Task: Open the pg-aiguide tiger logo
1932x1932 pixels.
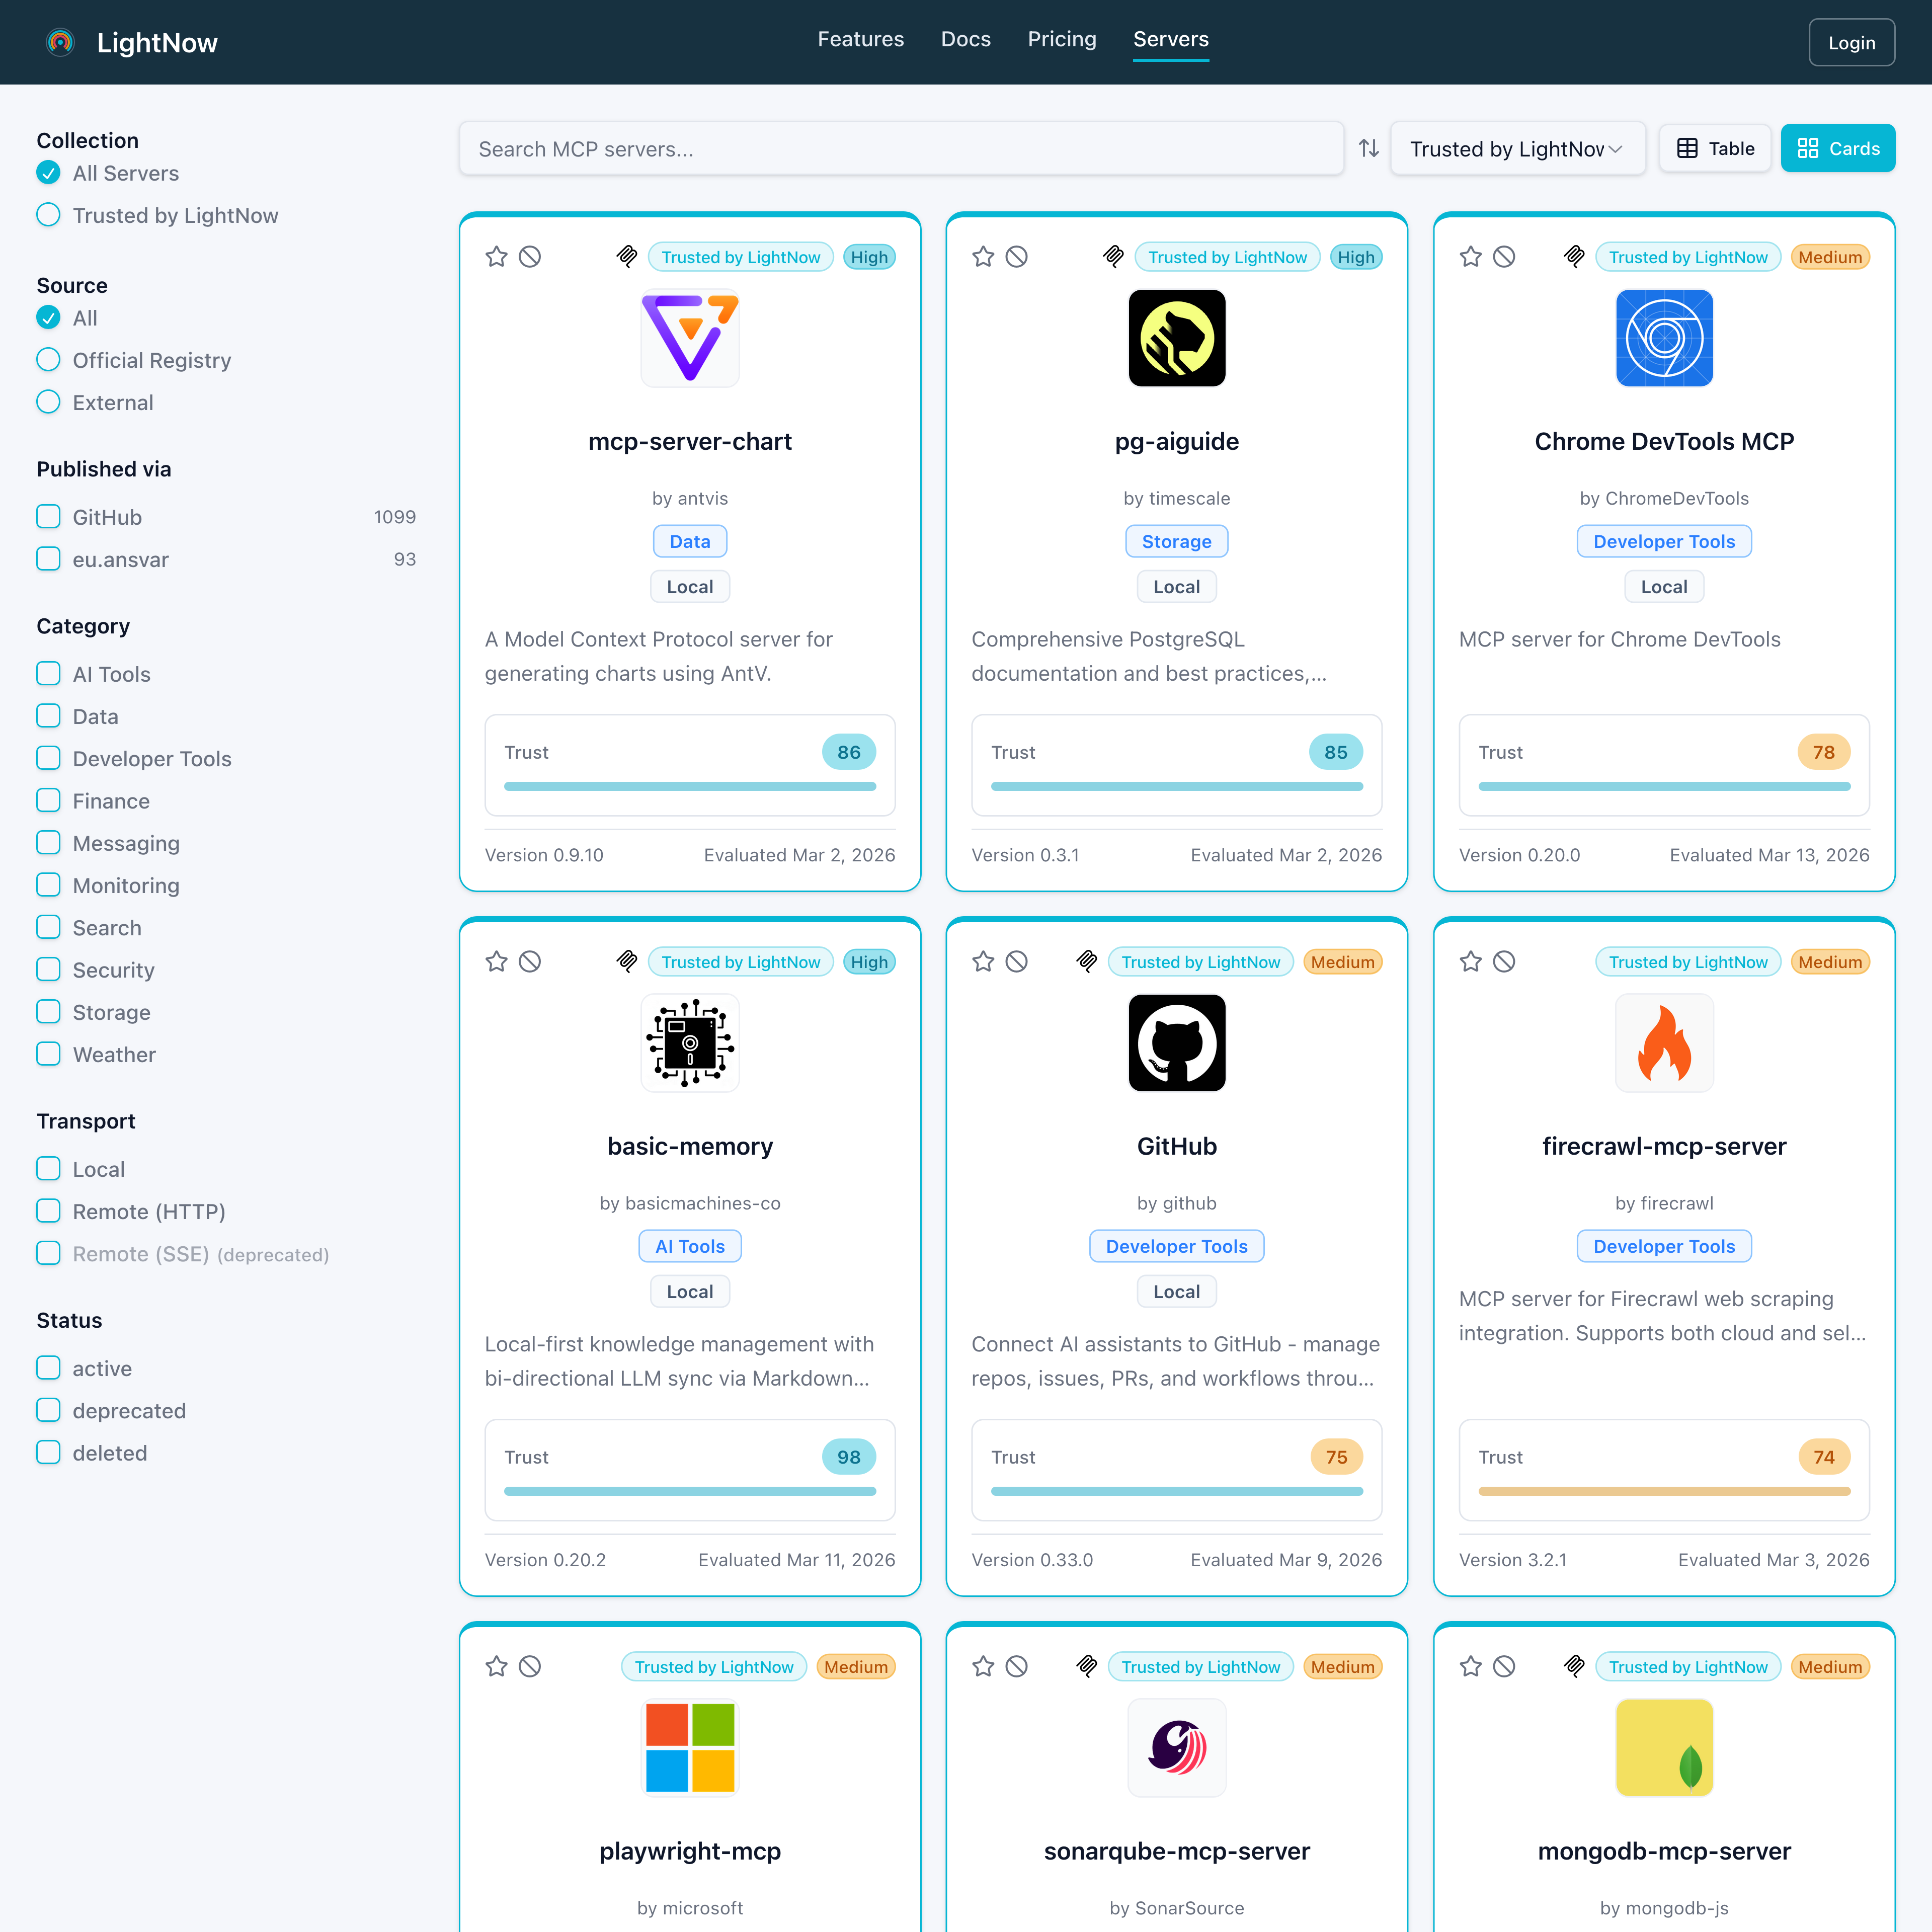Action: coord(1177,338)
